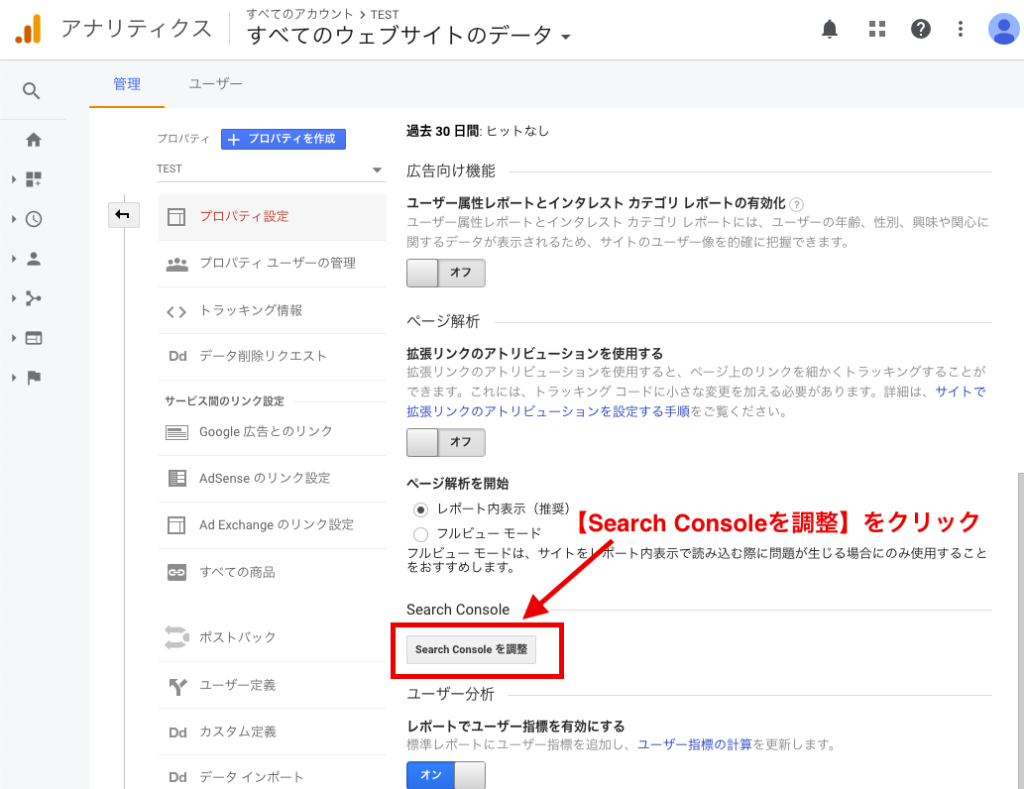Click the user account avatar
Screen dimensions: 1024x789
click(x=1003, y=29)
